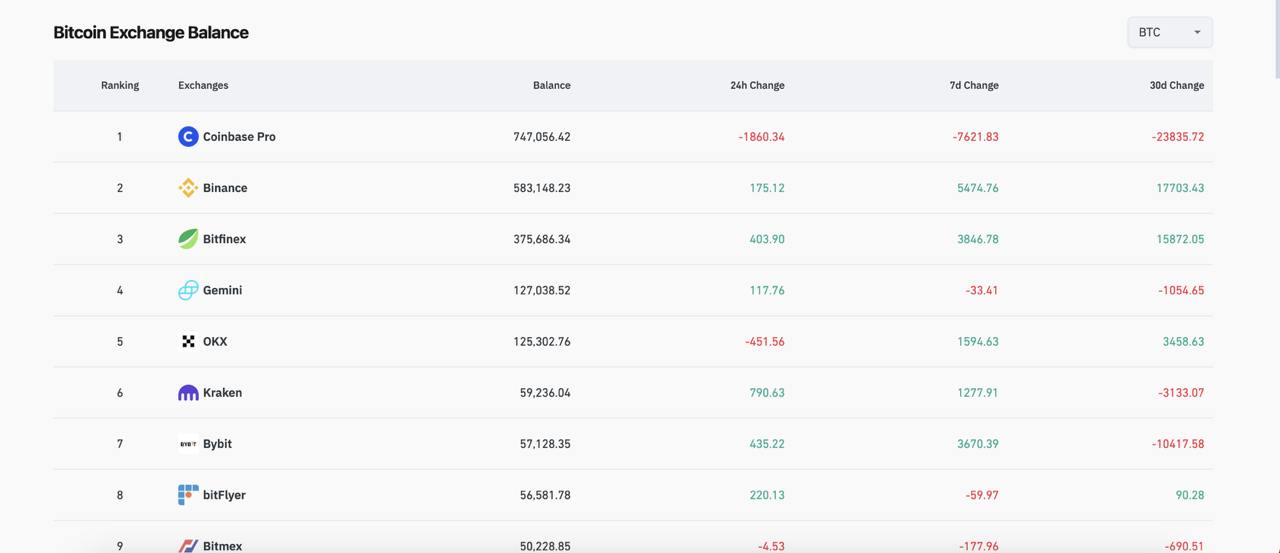Viewport: 1280px width, 553px height.
Task: Select the Kraken balance 59,236.04
Action: point(545,392)
